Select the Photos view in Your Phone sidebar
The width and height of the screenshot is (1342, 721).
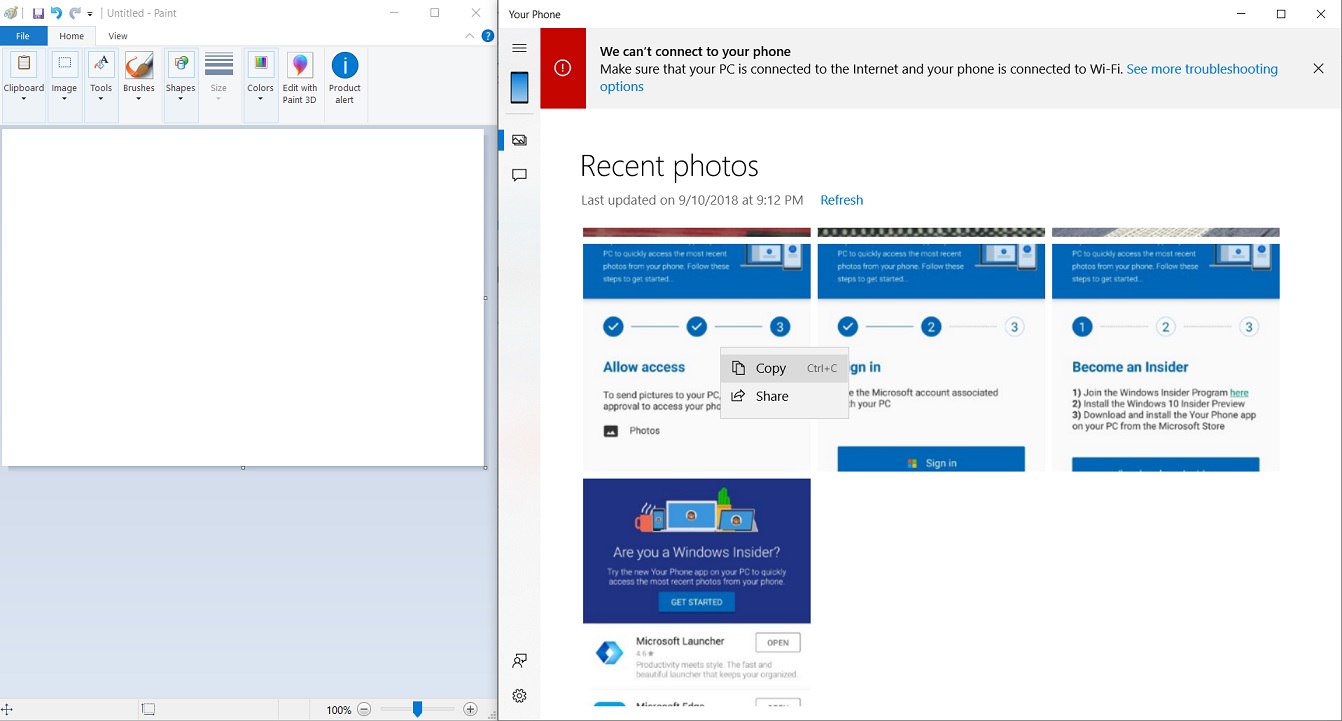[519, 140]
